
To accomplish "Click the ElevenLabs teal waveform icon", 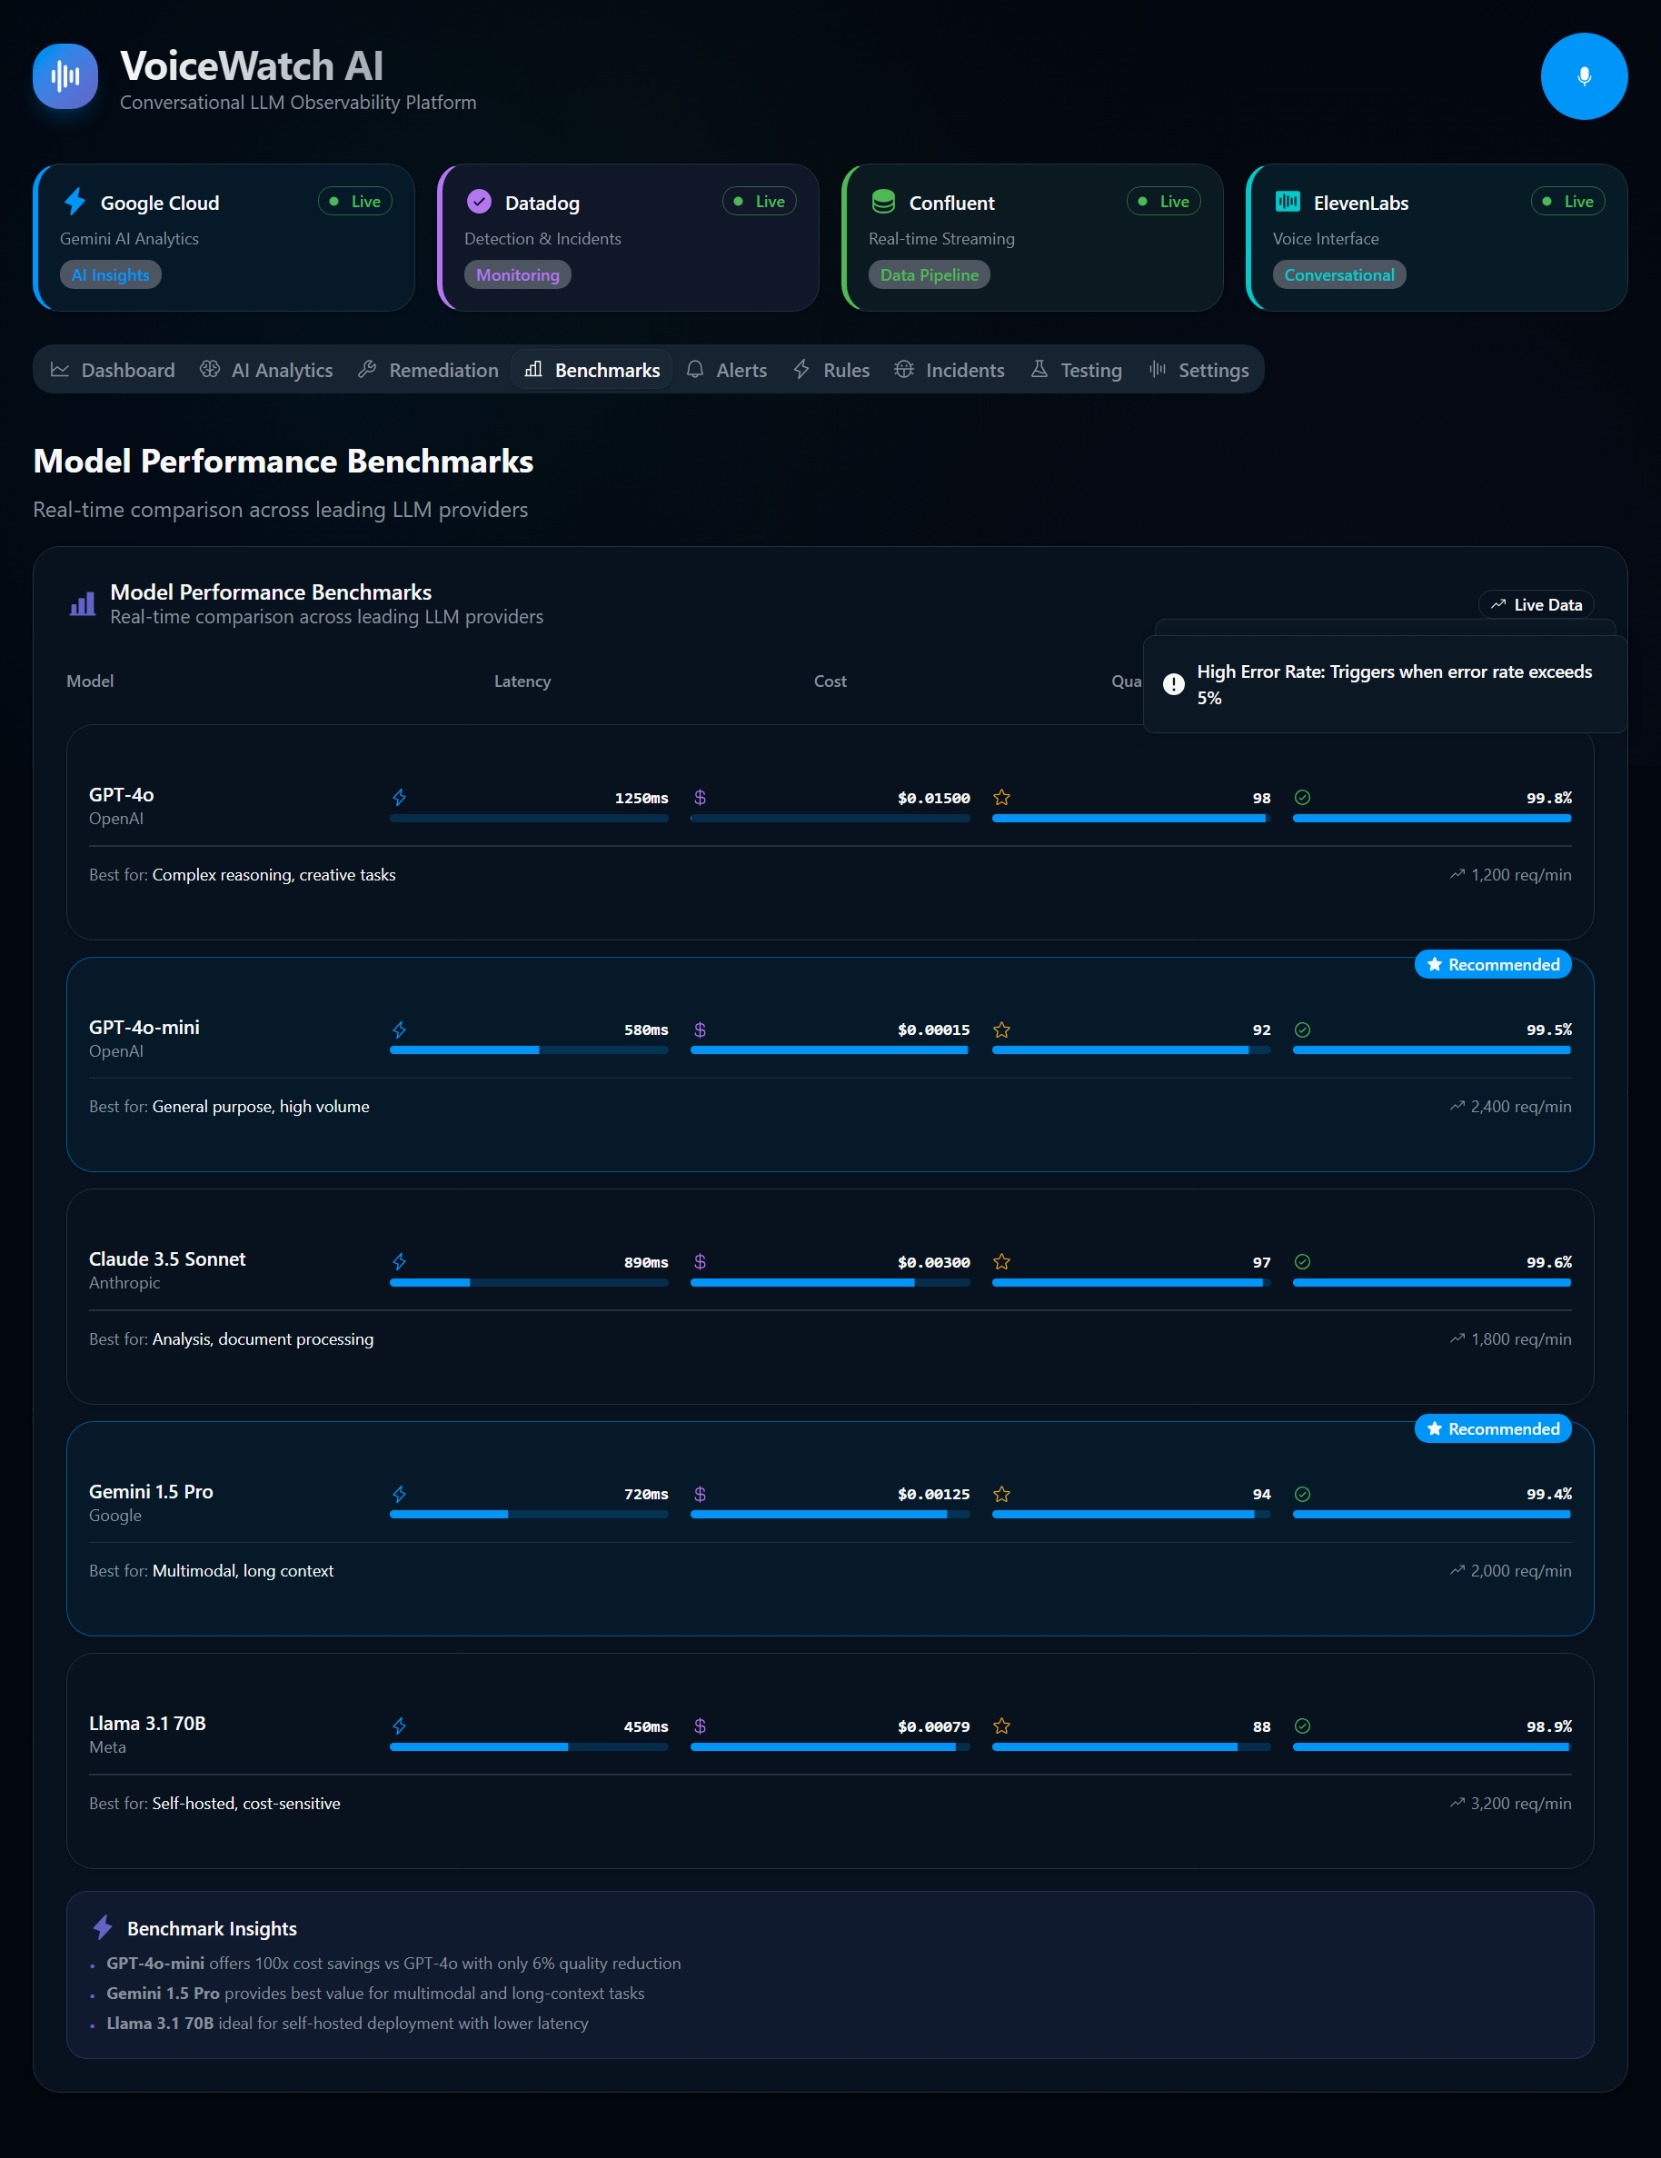I will pos(1287,202).
